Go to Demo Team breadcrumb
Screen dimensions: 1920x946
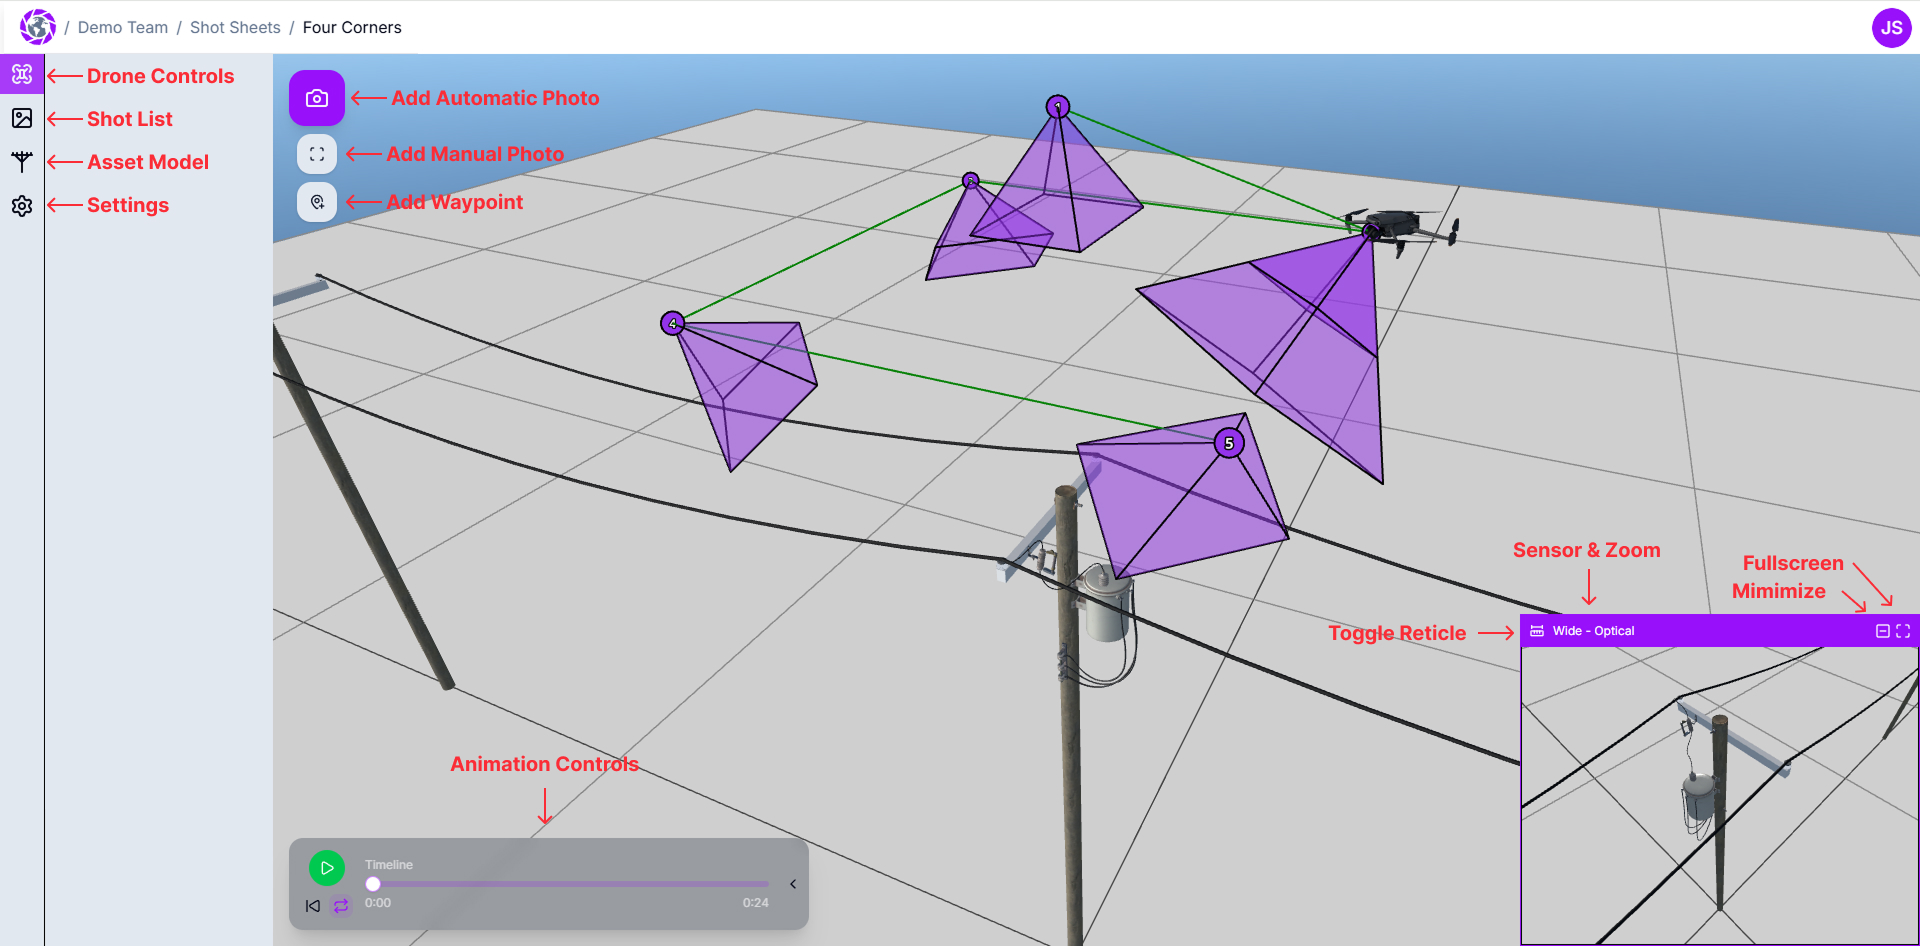pos(123,27)
